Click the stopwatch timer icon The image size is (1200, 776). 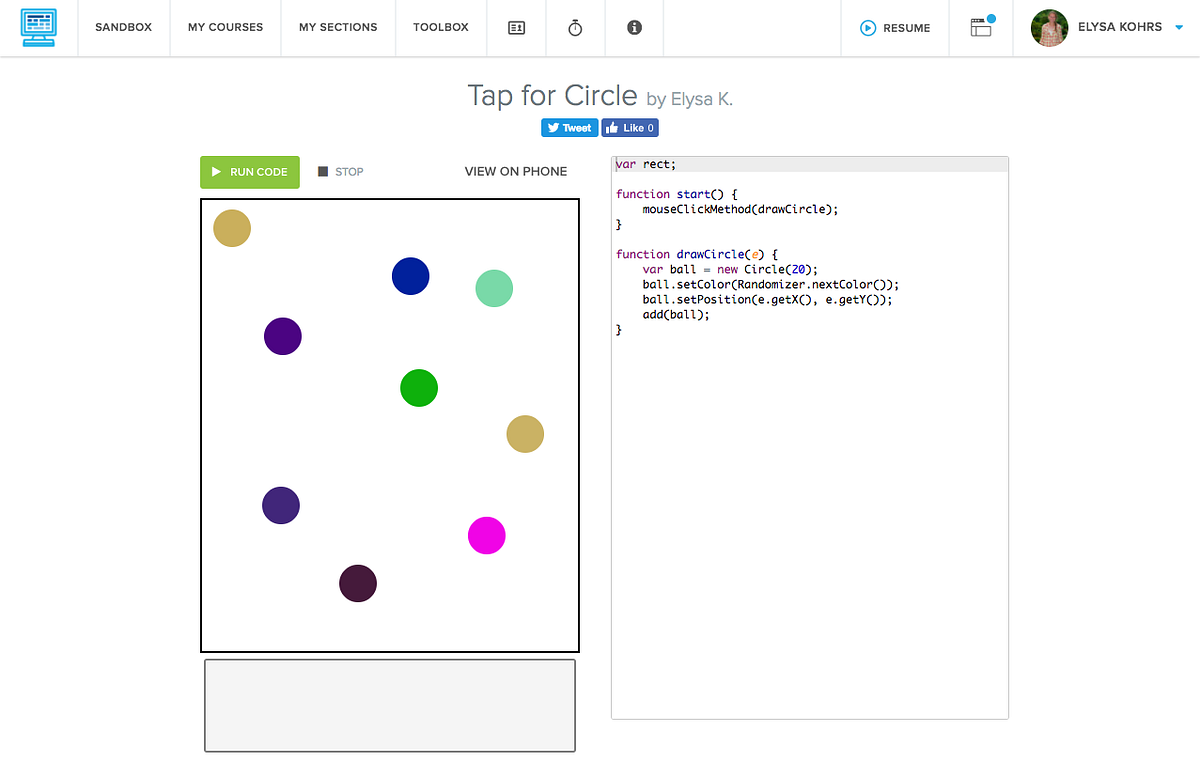point(575,27)
